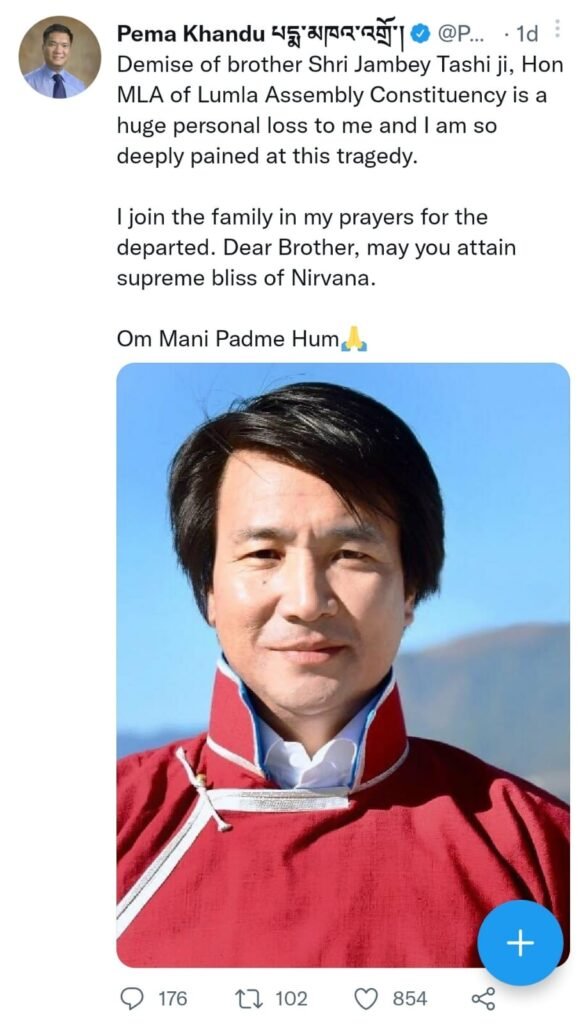The width and height of the screenshot is (588, 1024).
Task: Open tweet via 'Demise of brother' paragraph
Action: pyautogui.click(x=340, y=111)
